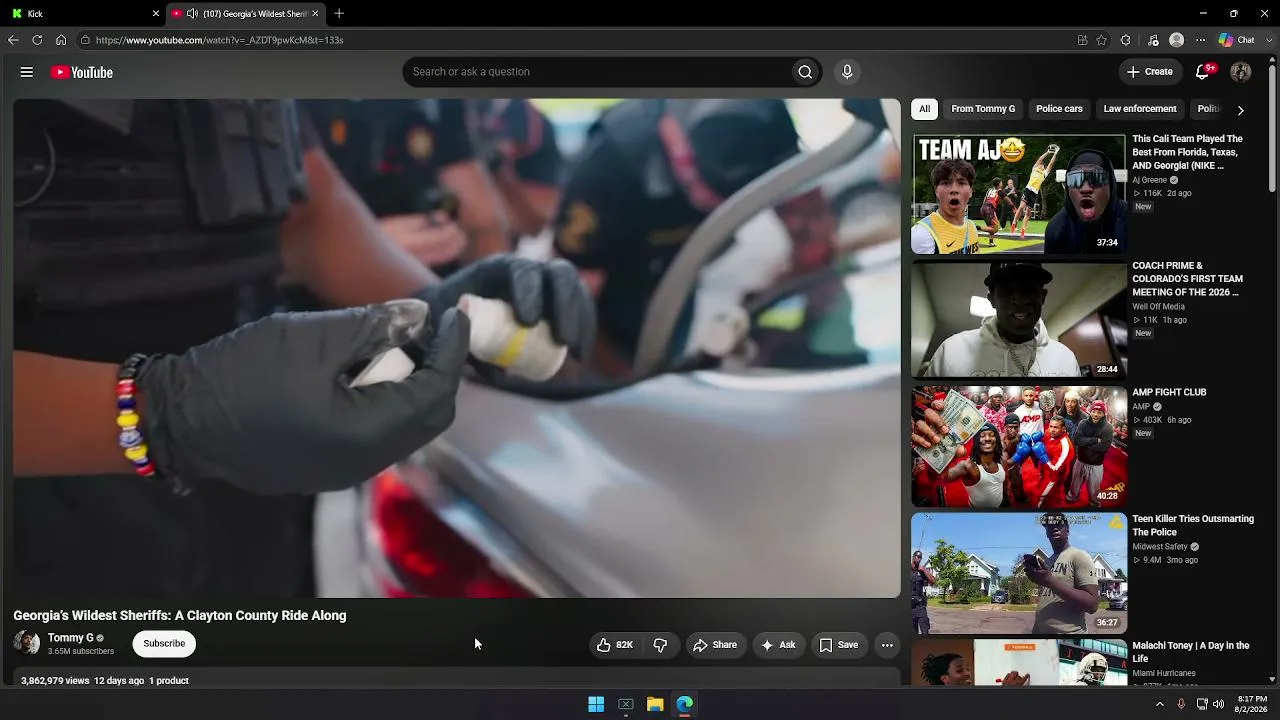Go back with the browser back arrow

tap(13, 40)
